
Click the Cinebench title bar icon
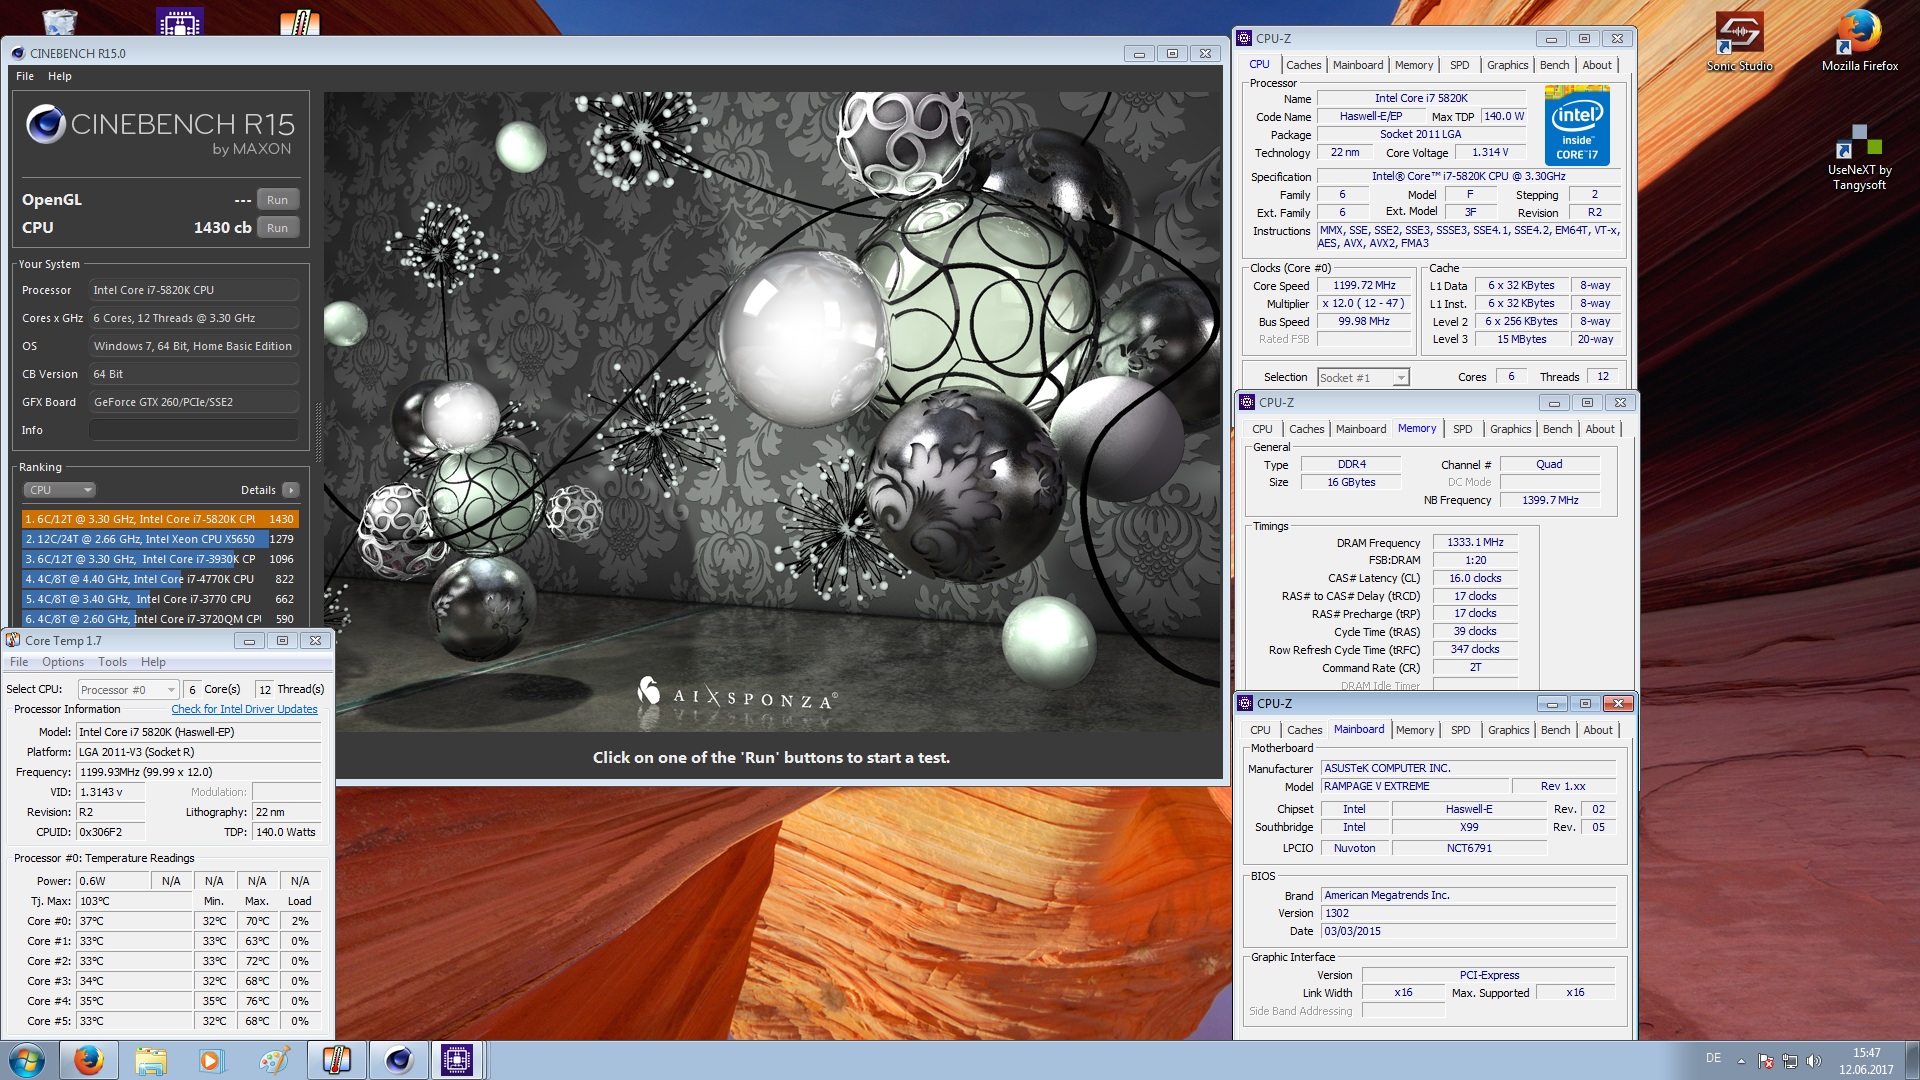coord(18,53)
